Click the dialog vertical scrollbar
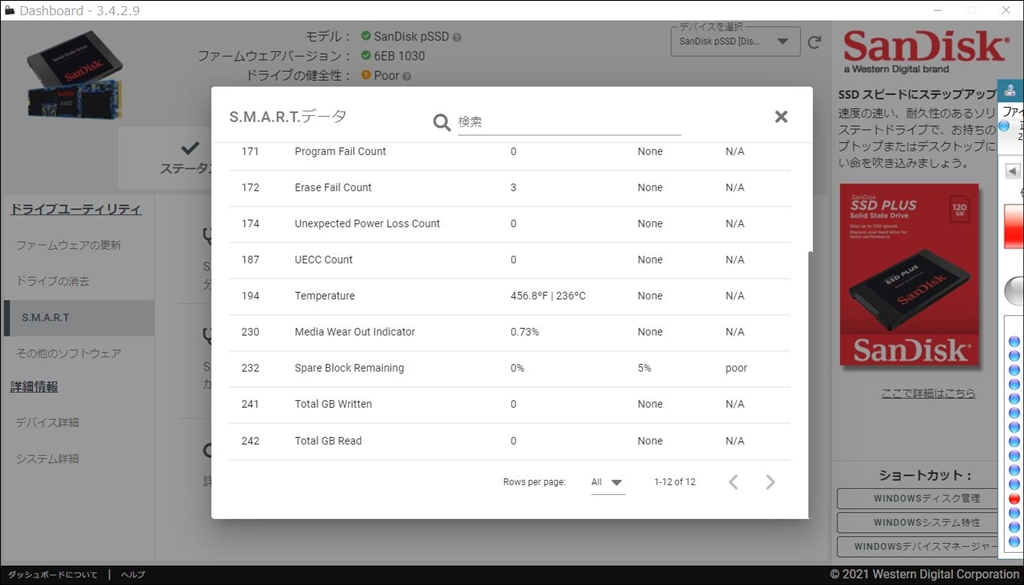Viewport: 1024px width, 585px height. tap(810, 384)
